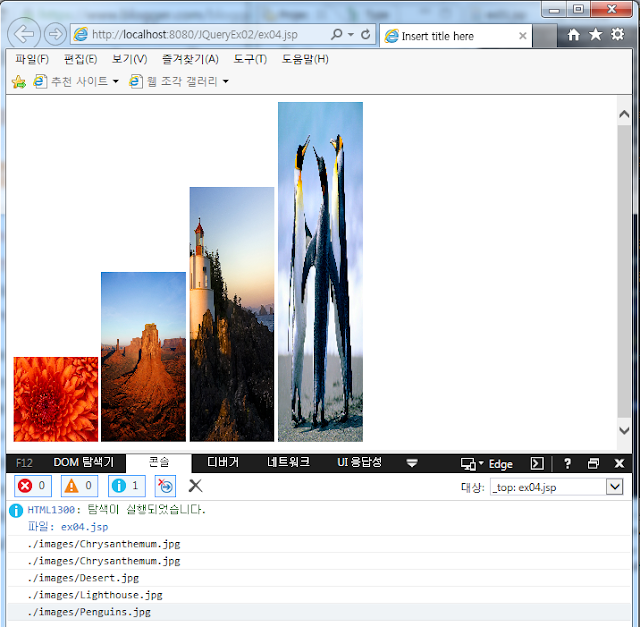Open the 파일(F) menu
The height and width of the screenshot is (627, 640).
click(x=32, y=59)
